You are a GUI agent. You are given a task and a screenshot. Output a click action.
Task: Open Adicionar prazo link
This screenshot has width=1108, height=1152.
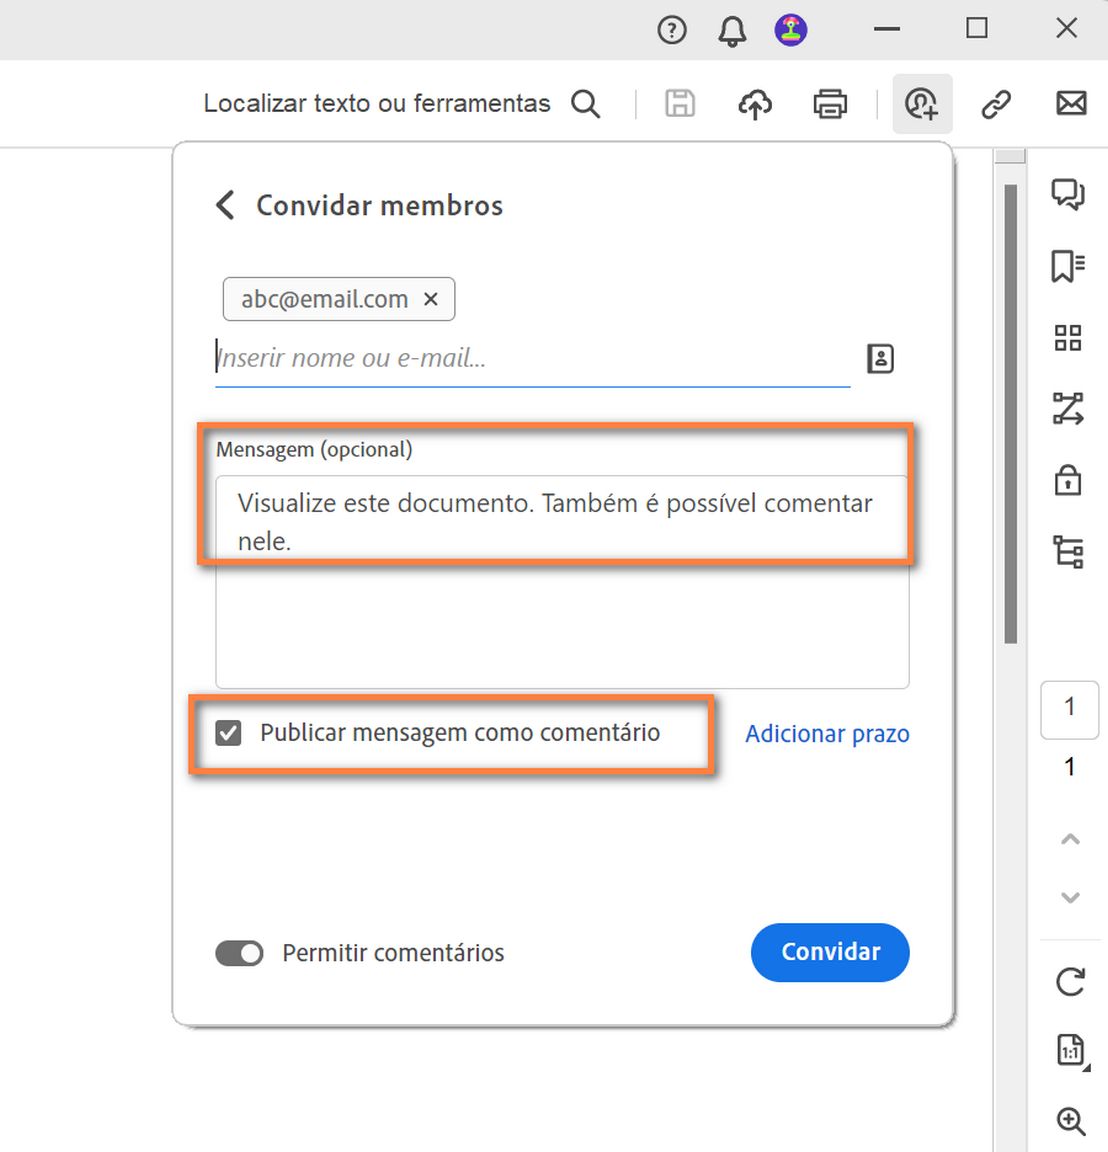(826, 733)
